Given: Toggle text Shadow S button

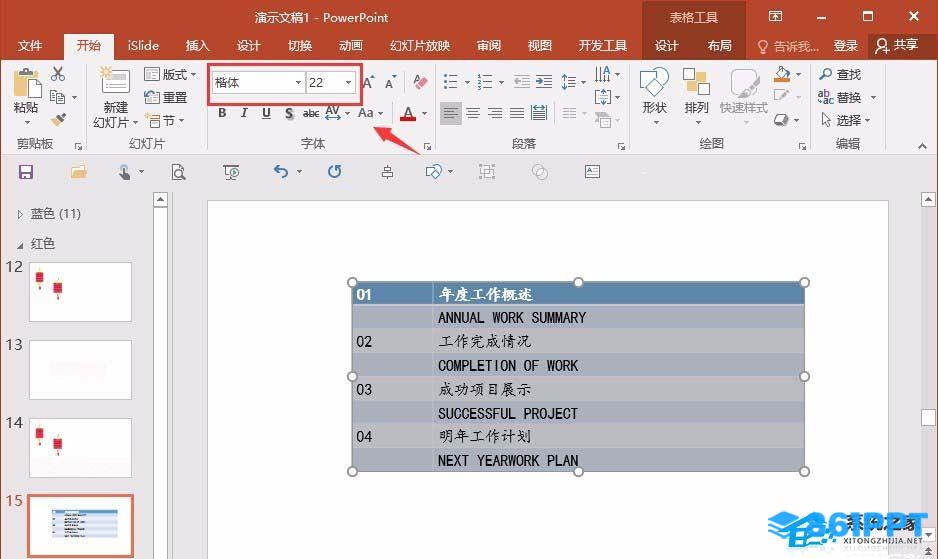Looking at the screenshot, I should 289,113.
